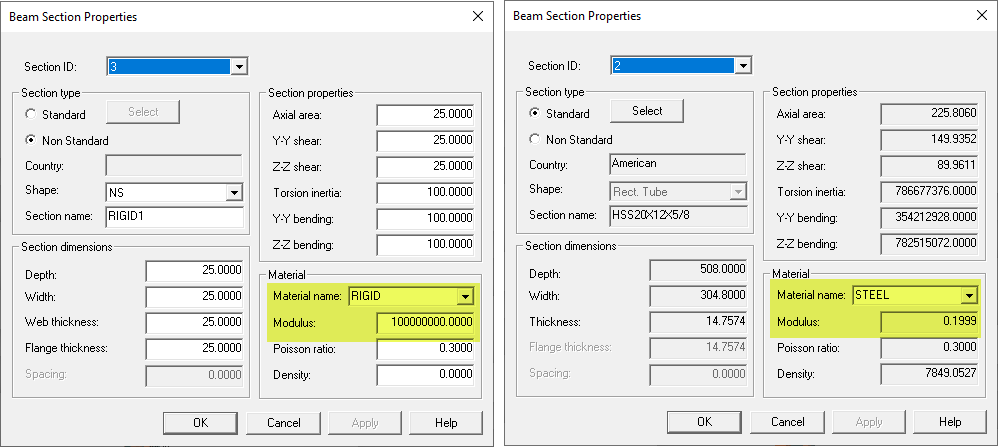Click the Modulus field showing 100000000.0000
The image size is (998, 447).
pyautogui.click(x=425, y=323)
